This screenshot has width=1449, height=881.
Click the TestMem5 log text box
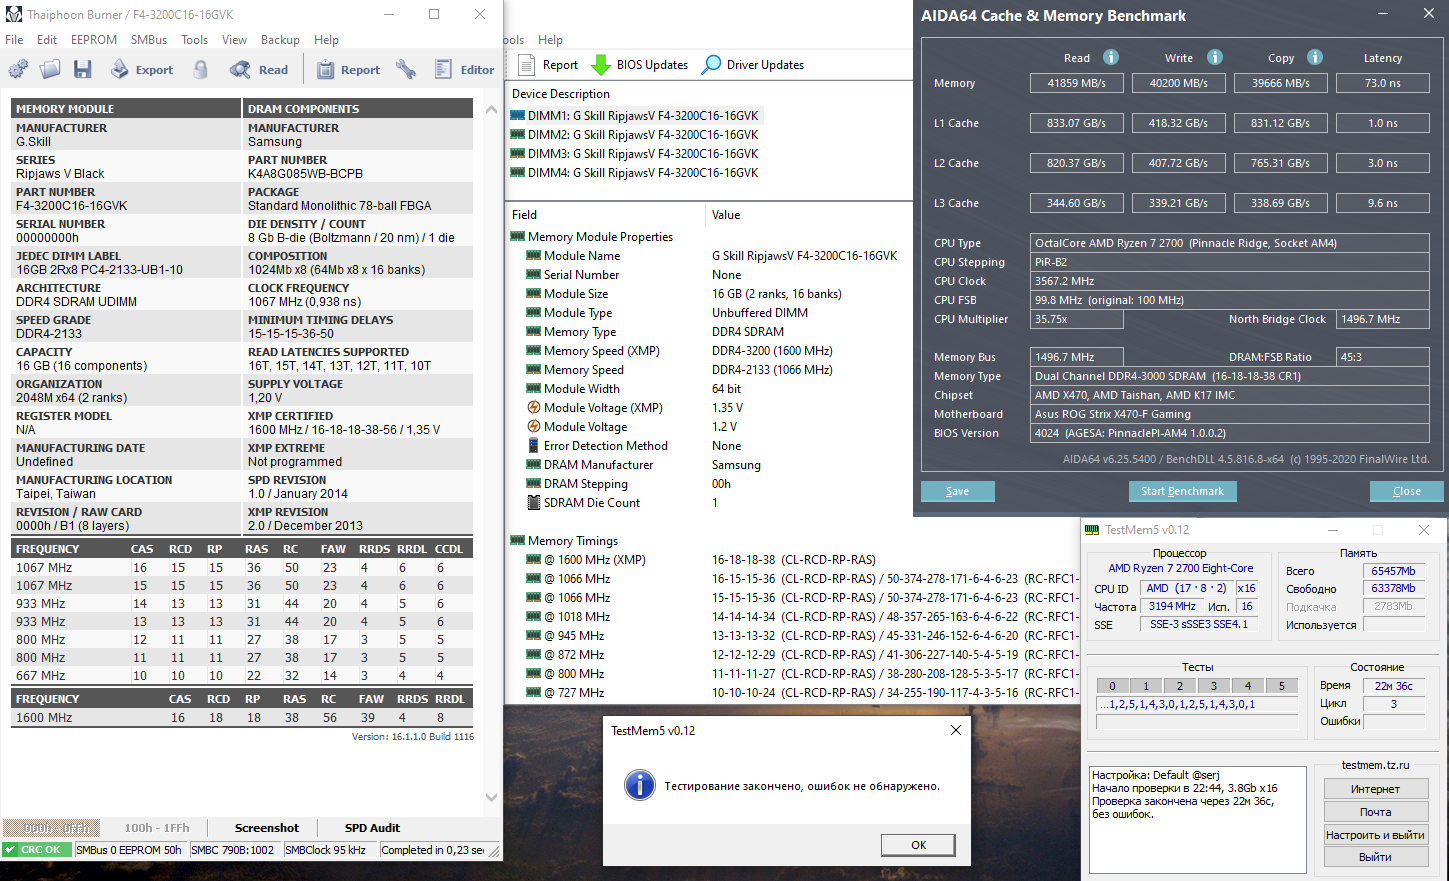pos(1197,818)
